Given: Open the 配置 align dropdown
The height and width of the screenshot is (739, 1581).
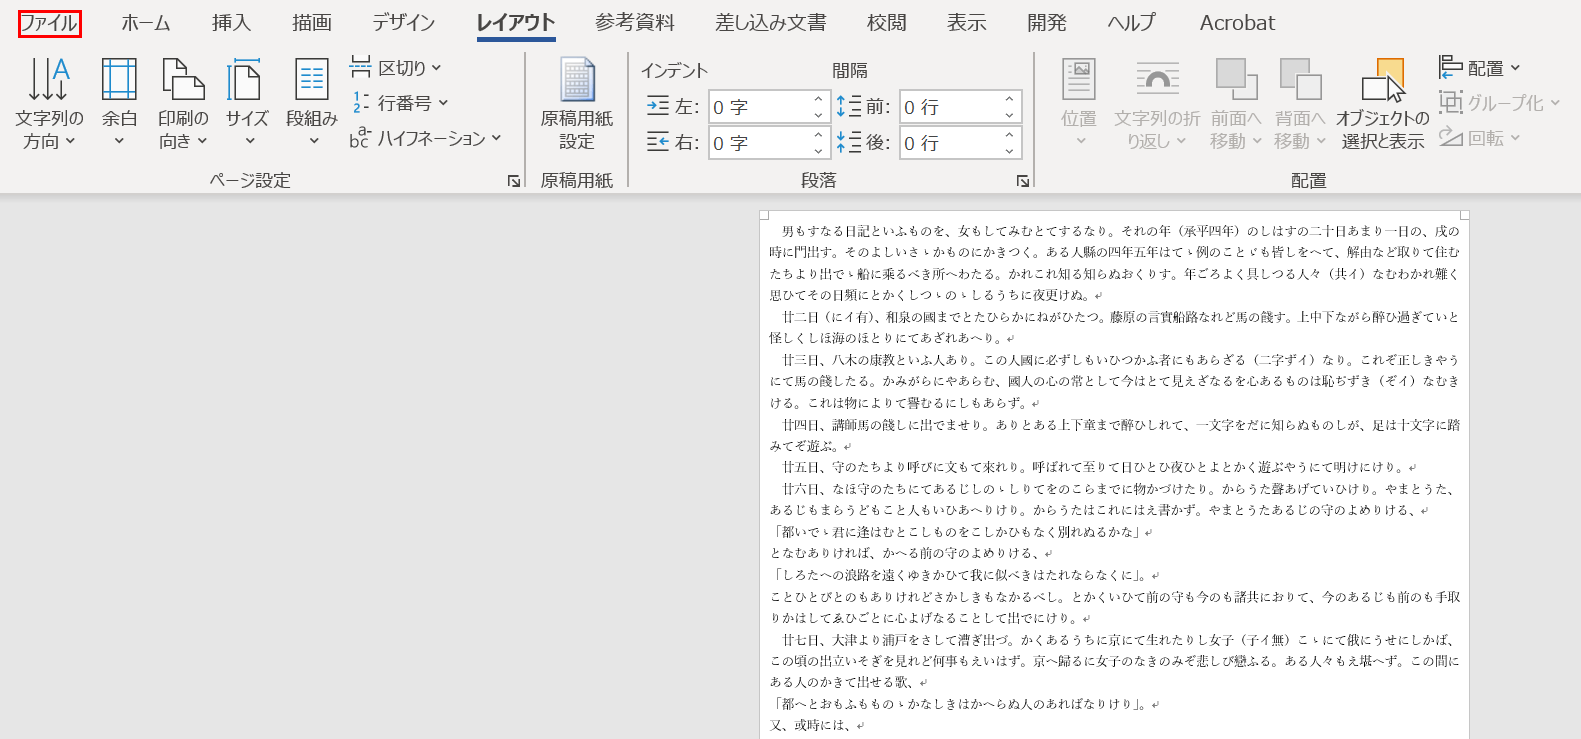Looking at the screenshot, I should point(1480,68).
